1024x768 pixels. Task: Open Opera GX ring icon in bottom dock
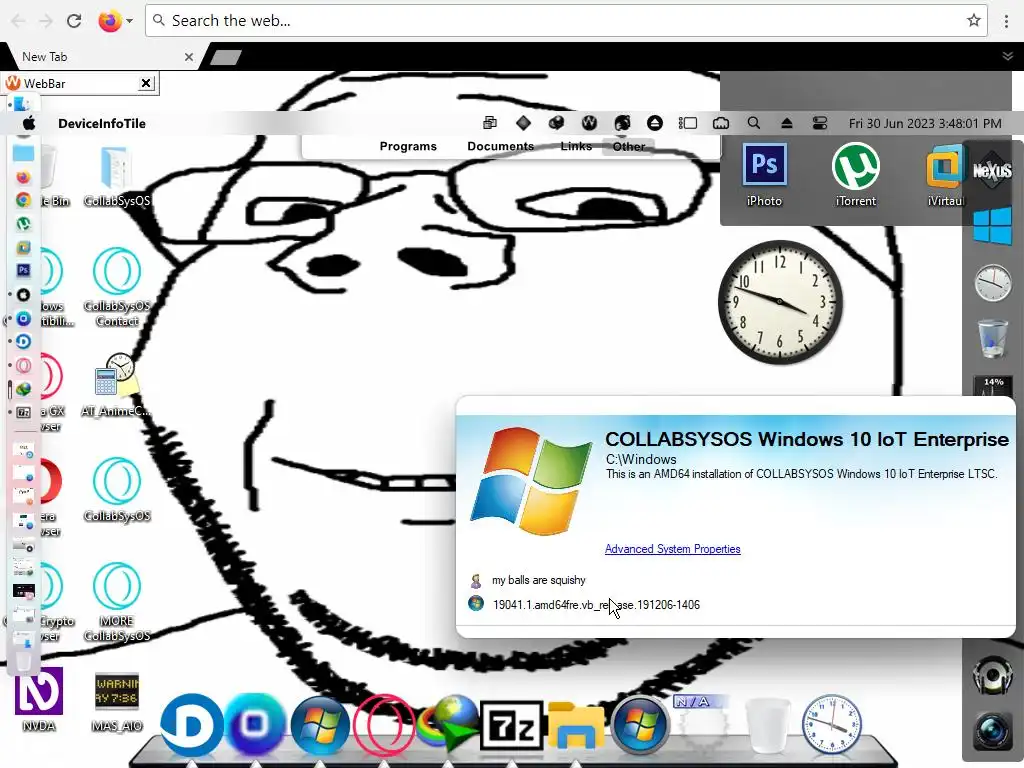click(383, 725)
